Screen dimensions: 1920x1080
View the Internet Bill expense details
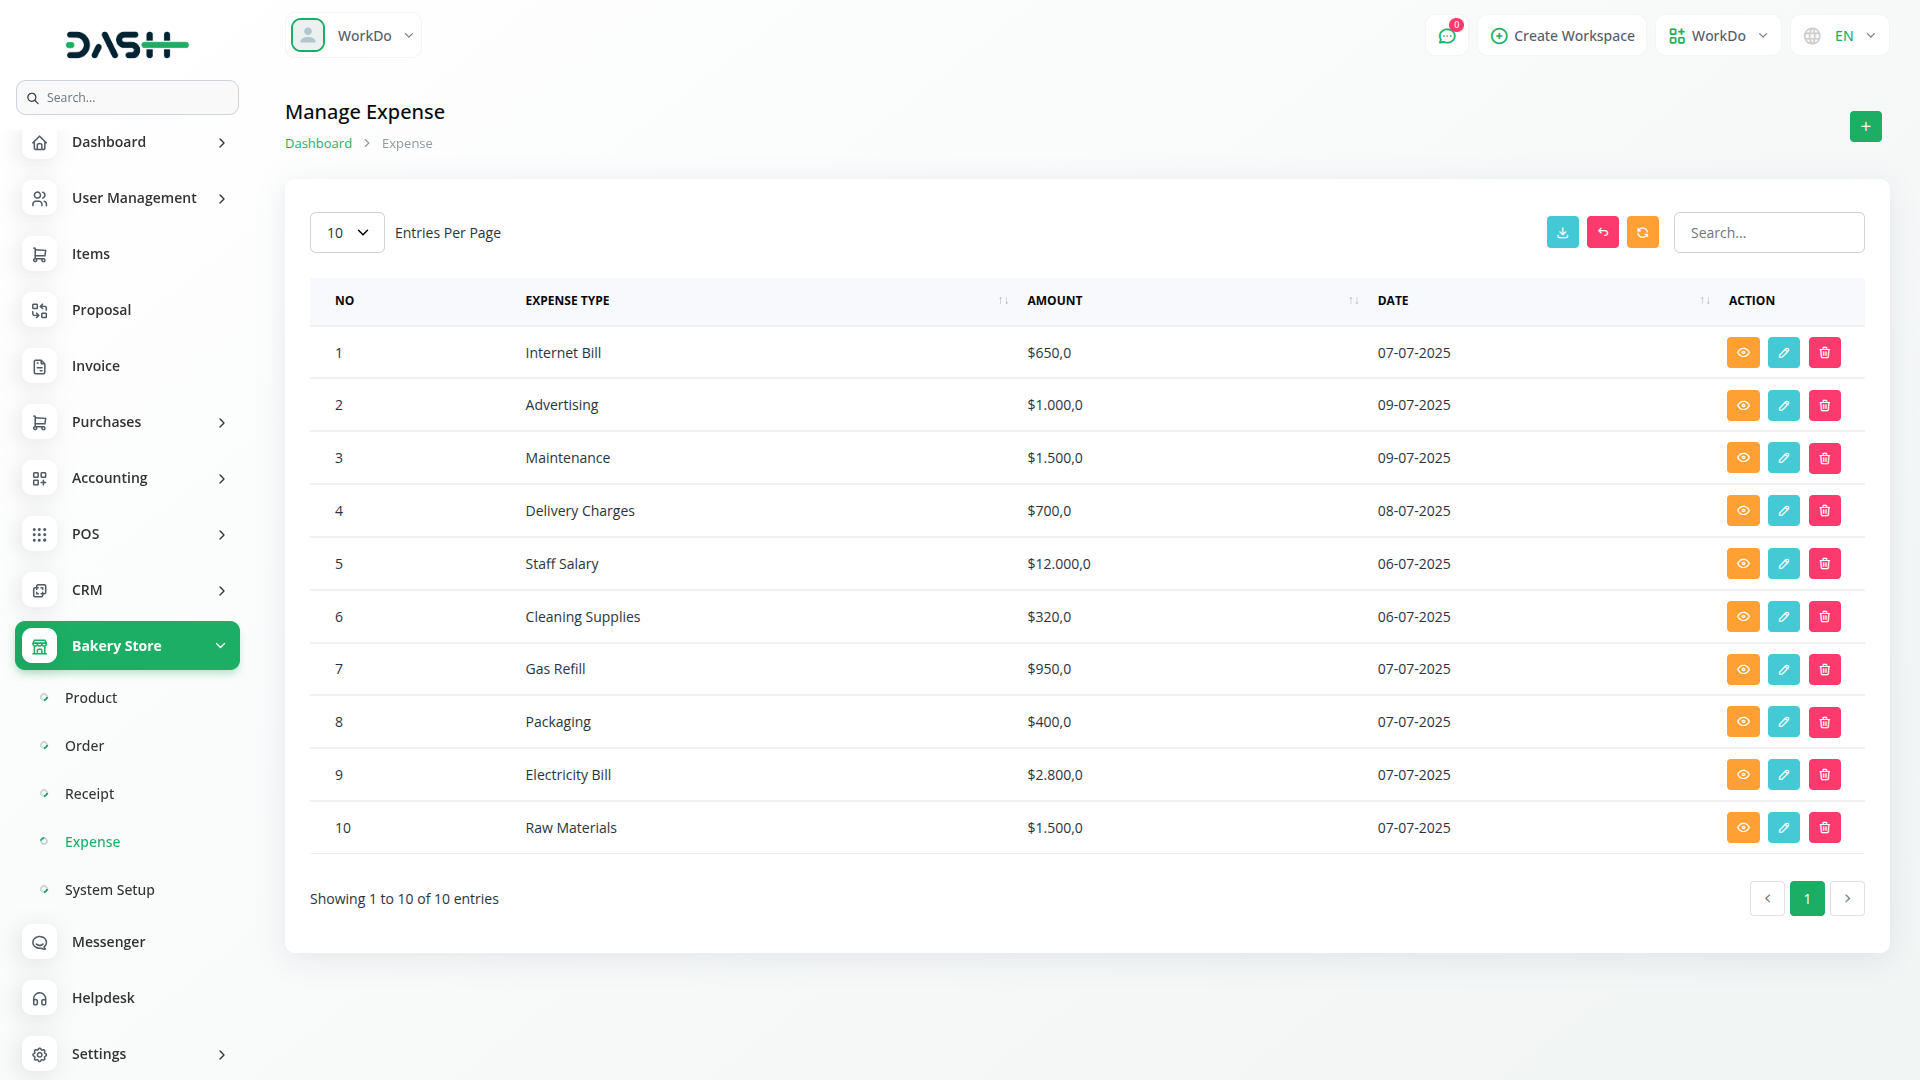(x=1742, y=353)
